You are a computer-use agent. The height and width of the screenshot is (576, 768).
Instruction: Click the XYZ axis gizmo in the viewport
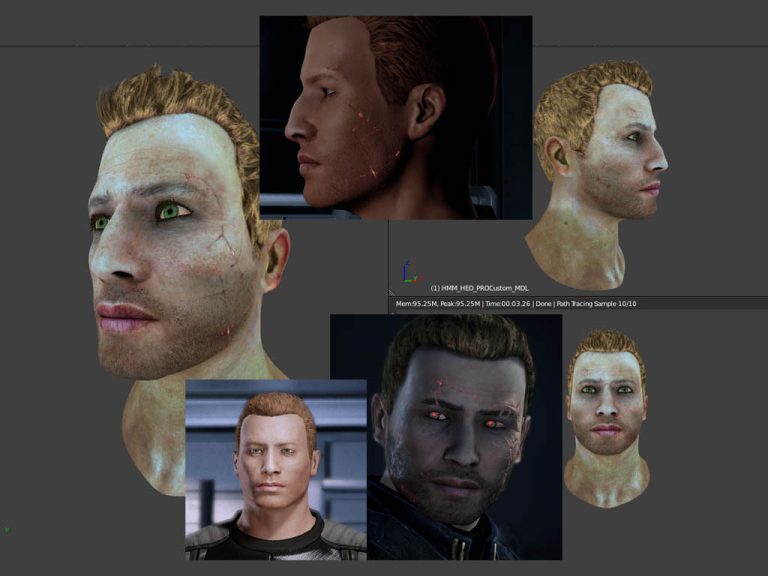pos(411,273)
